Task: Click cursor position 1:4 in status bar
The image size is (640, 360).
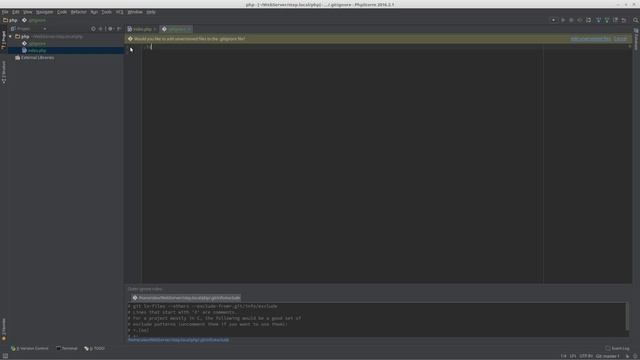Action: (563, 356)
